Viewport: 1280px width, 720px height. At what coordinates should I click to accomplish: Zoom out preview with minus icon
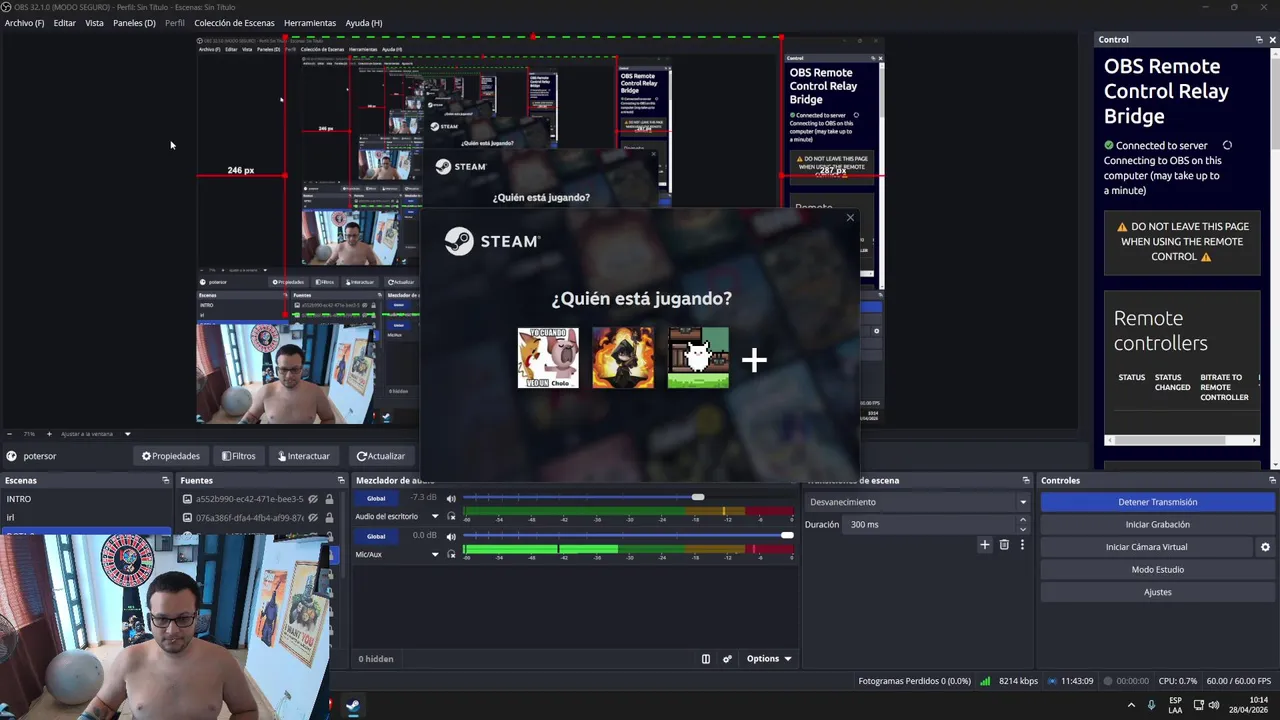coord(10,434)
